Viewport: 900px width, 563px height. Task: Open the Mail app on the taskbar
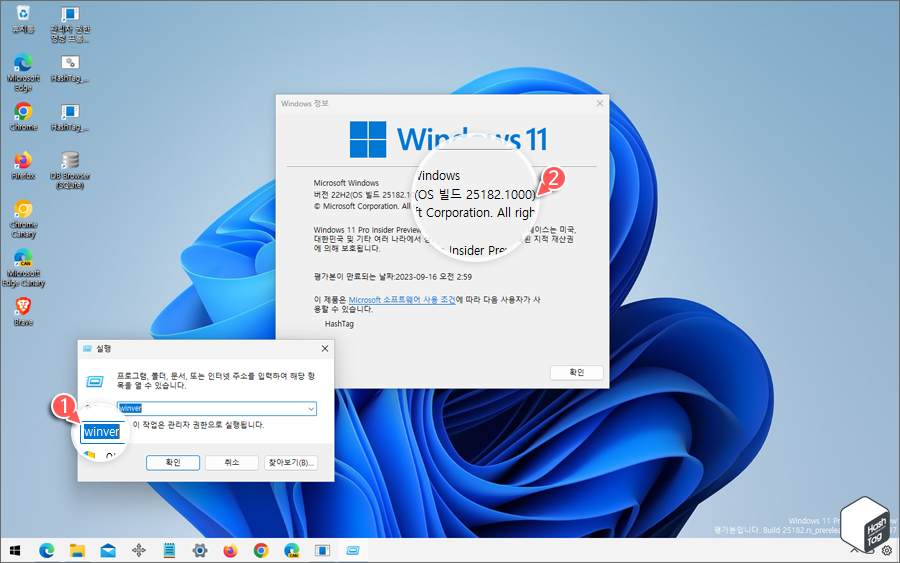[x=108, y=551]
